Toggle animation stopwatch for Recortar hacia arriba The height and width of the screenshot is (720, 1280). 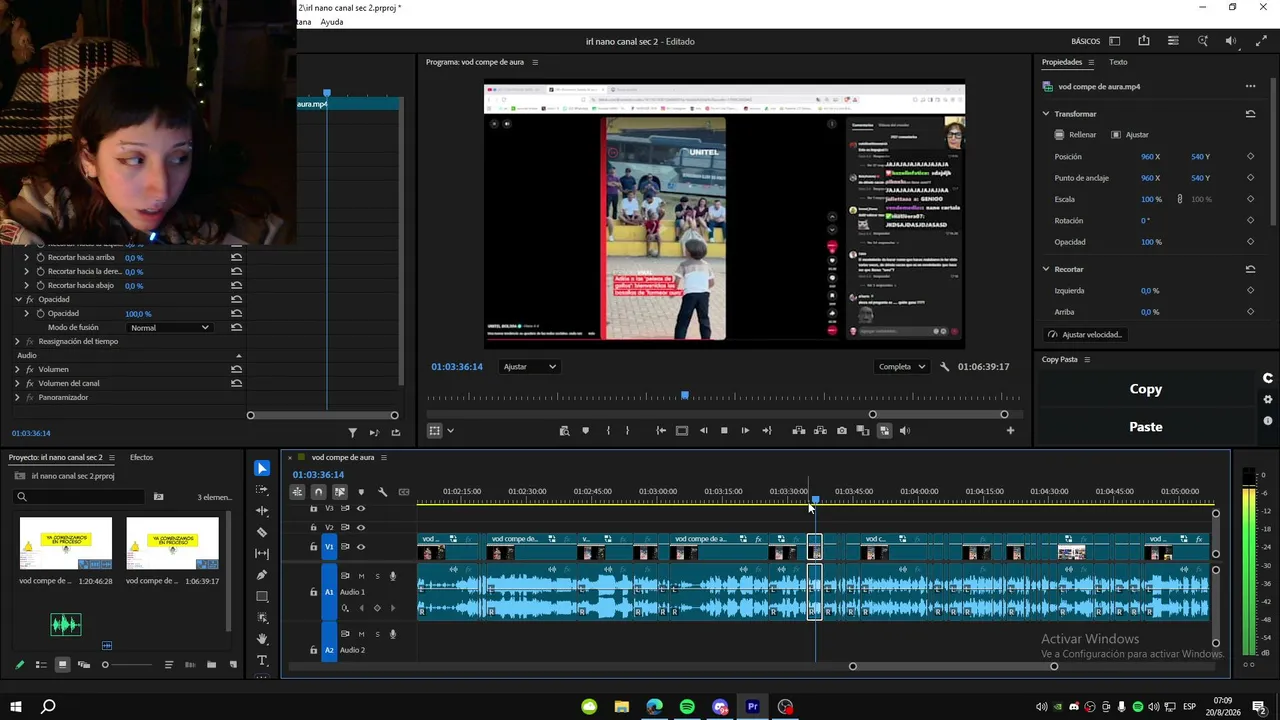click(40, 258)
